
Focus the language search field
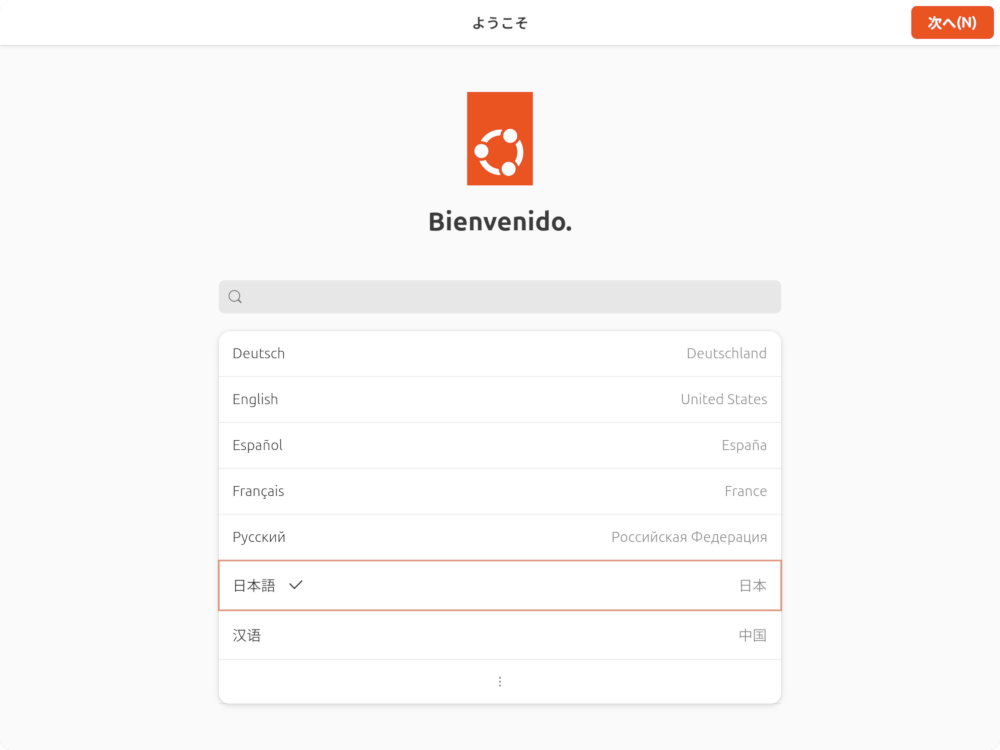coord(510,297)
